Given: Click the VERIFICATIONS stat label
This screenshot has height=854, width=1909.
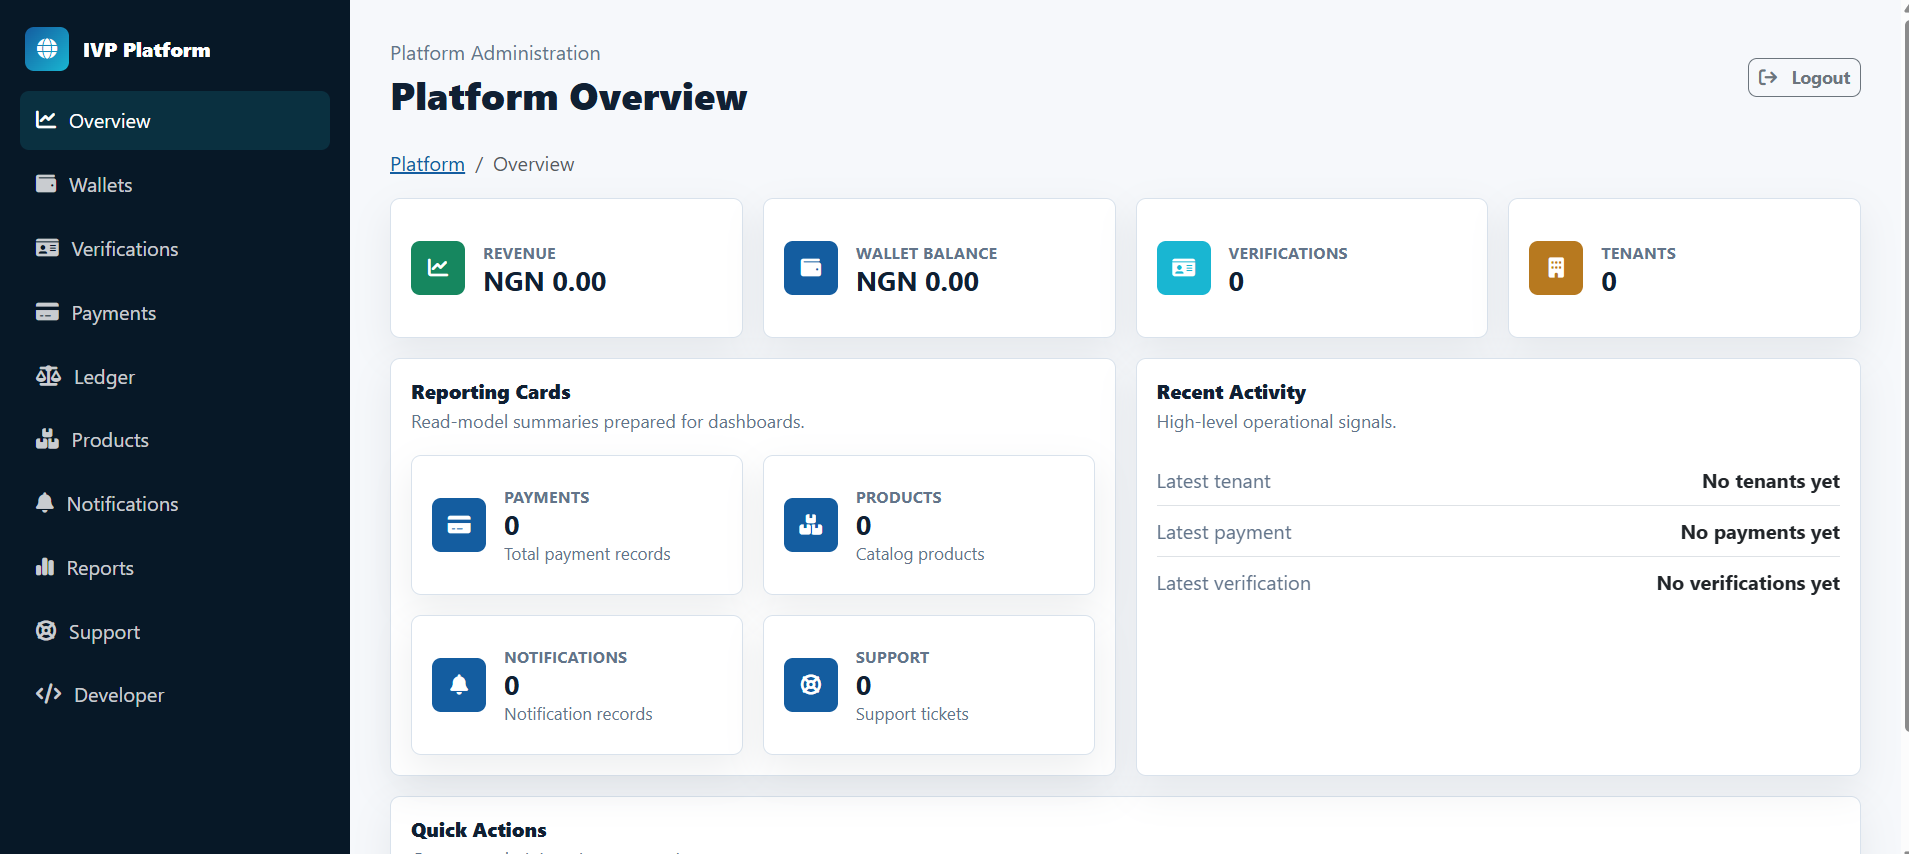Looking at the screenshot, I should tap(1288, 254).
